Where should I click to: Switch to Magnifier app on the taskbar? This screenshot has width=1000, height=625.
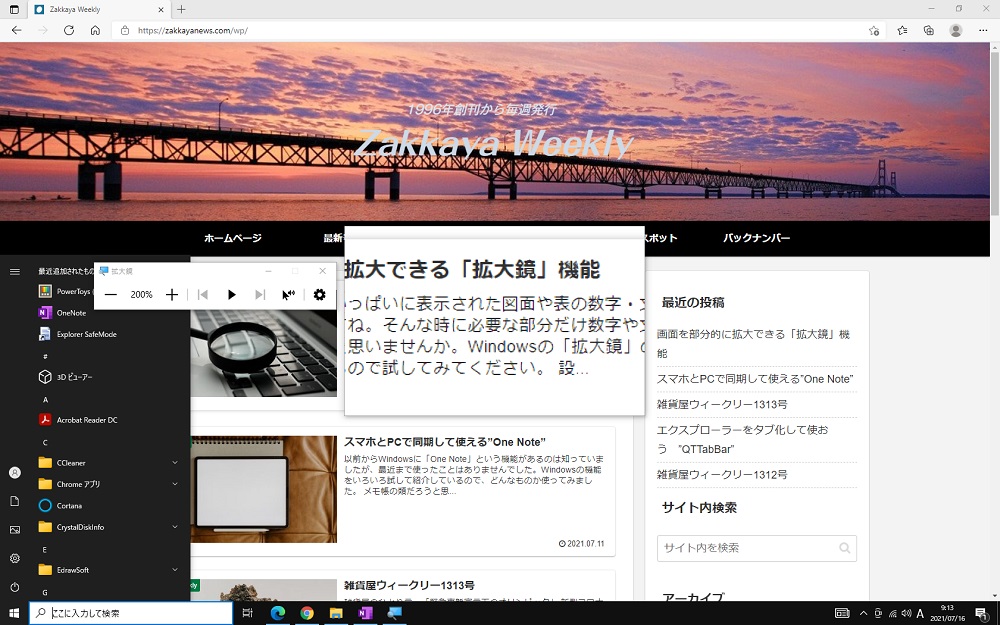point(395,613)
